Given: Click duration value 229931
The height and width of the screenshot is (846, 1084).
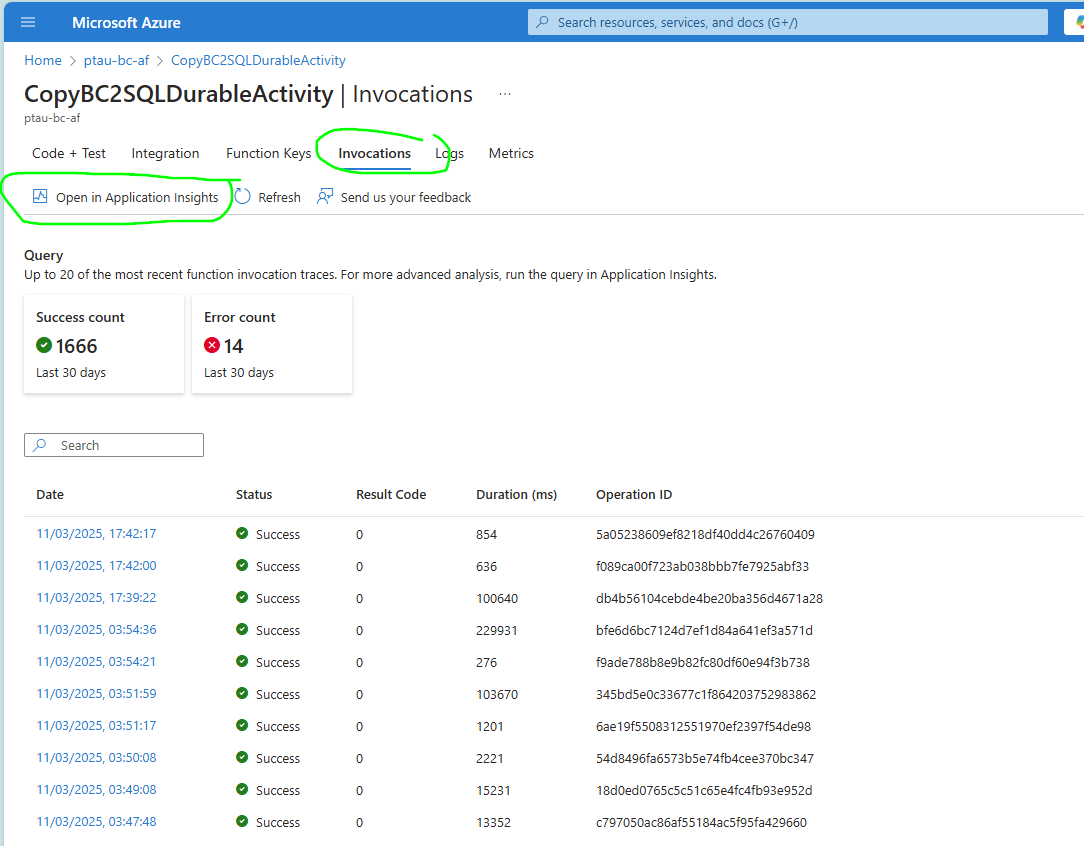Looking at the screenshot, I should tap(496, 630).
